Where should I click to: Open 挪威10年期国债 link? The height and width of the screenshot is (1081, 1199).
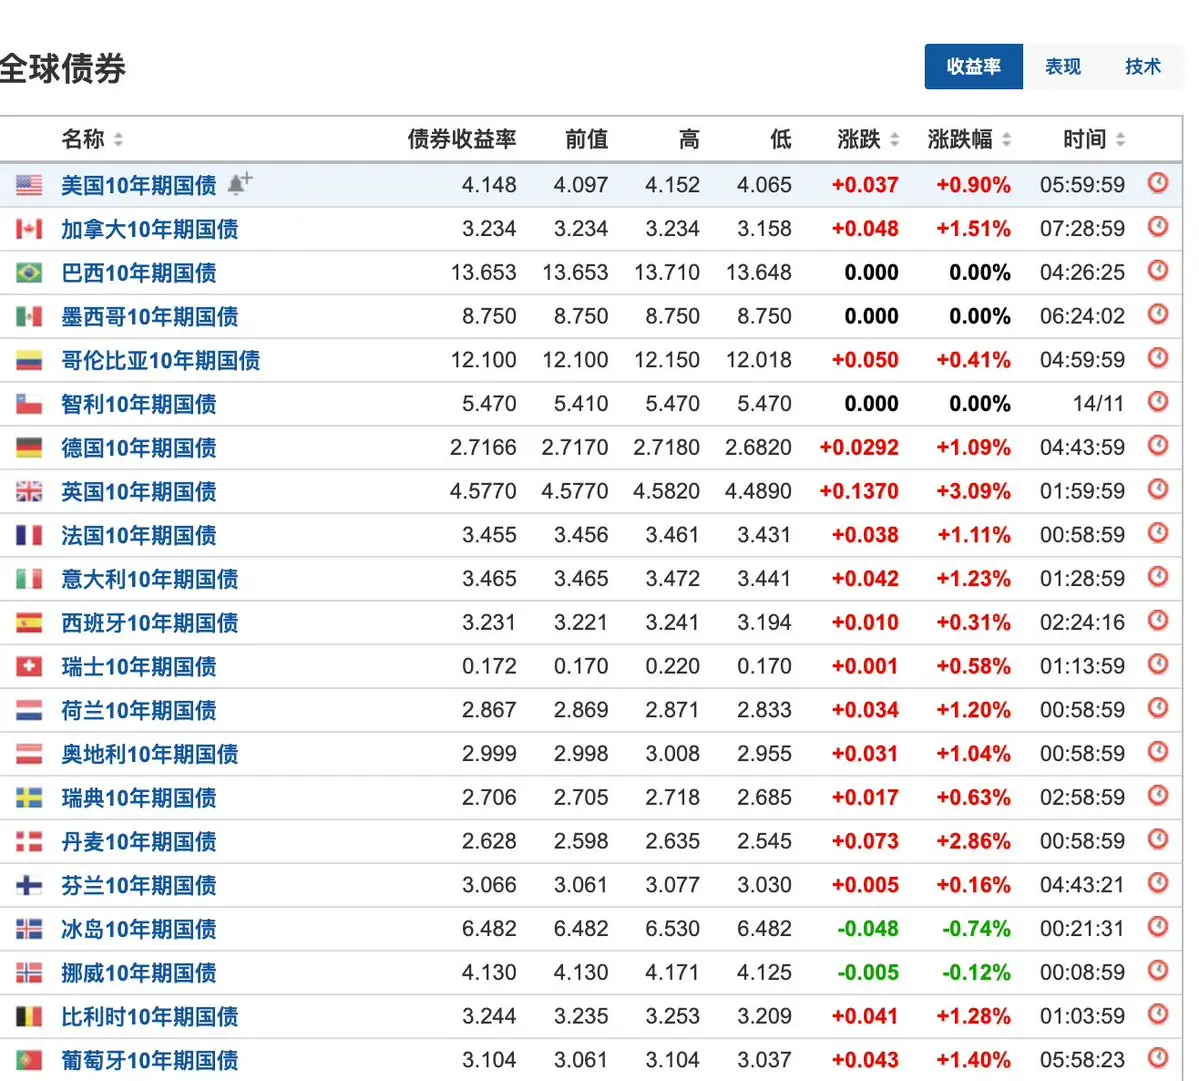coord(138,972)
